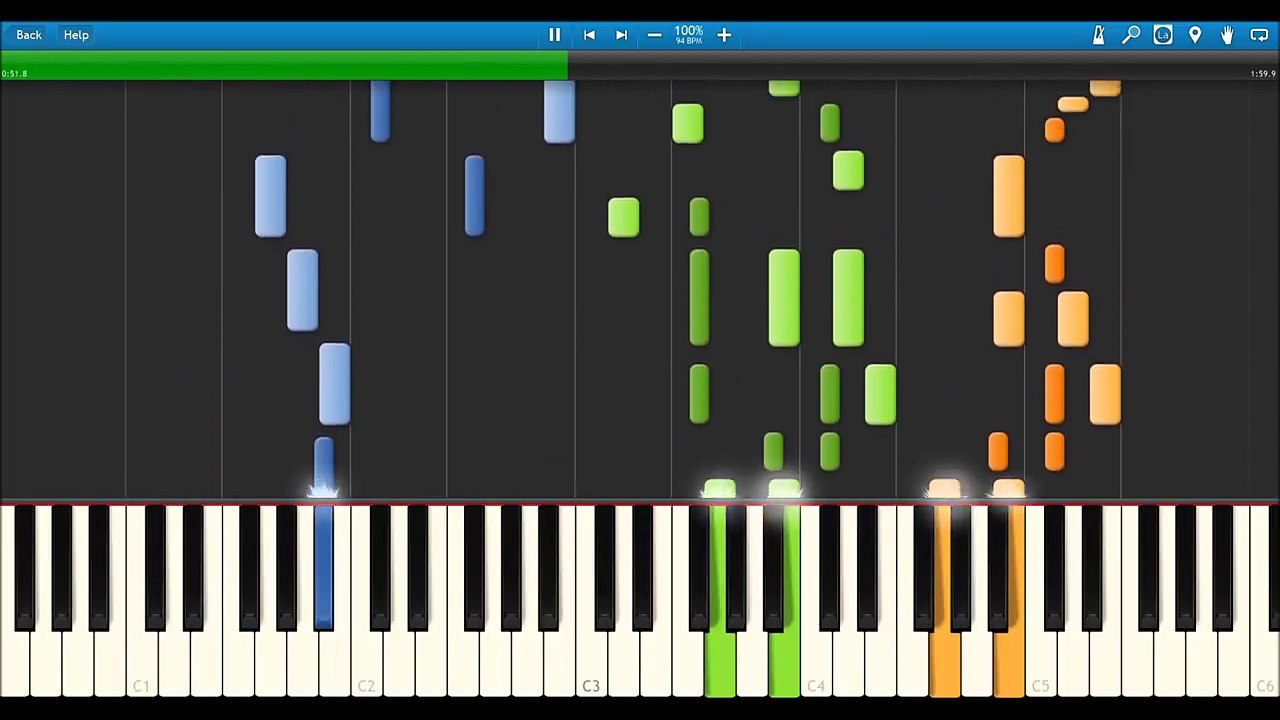Viewport: 1280px width, 720px height.
Task: Open the bookmarks pin icon
Action: pyautogui.click(x=1195, y=35)
